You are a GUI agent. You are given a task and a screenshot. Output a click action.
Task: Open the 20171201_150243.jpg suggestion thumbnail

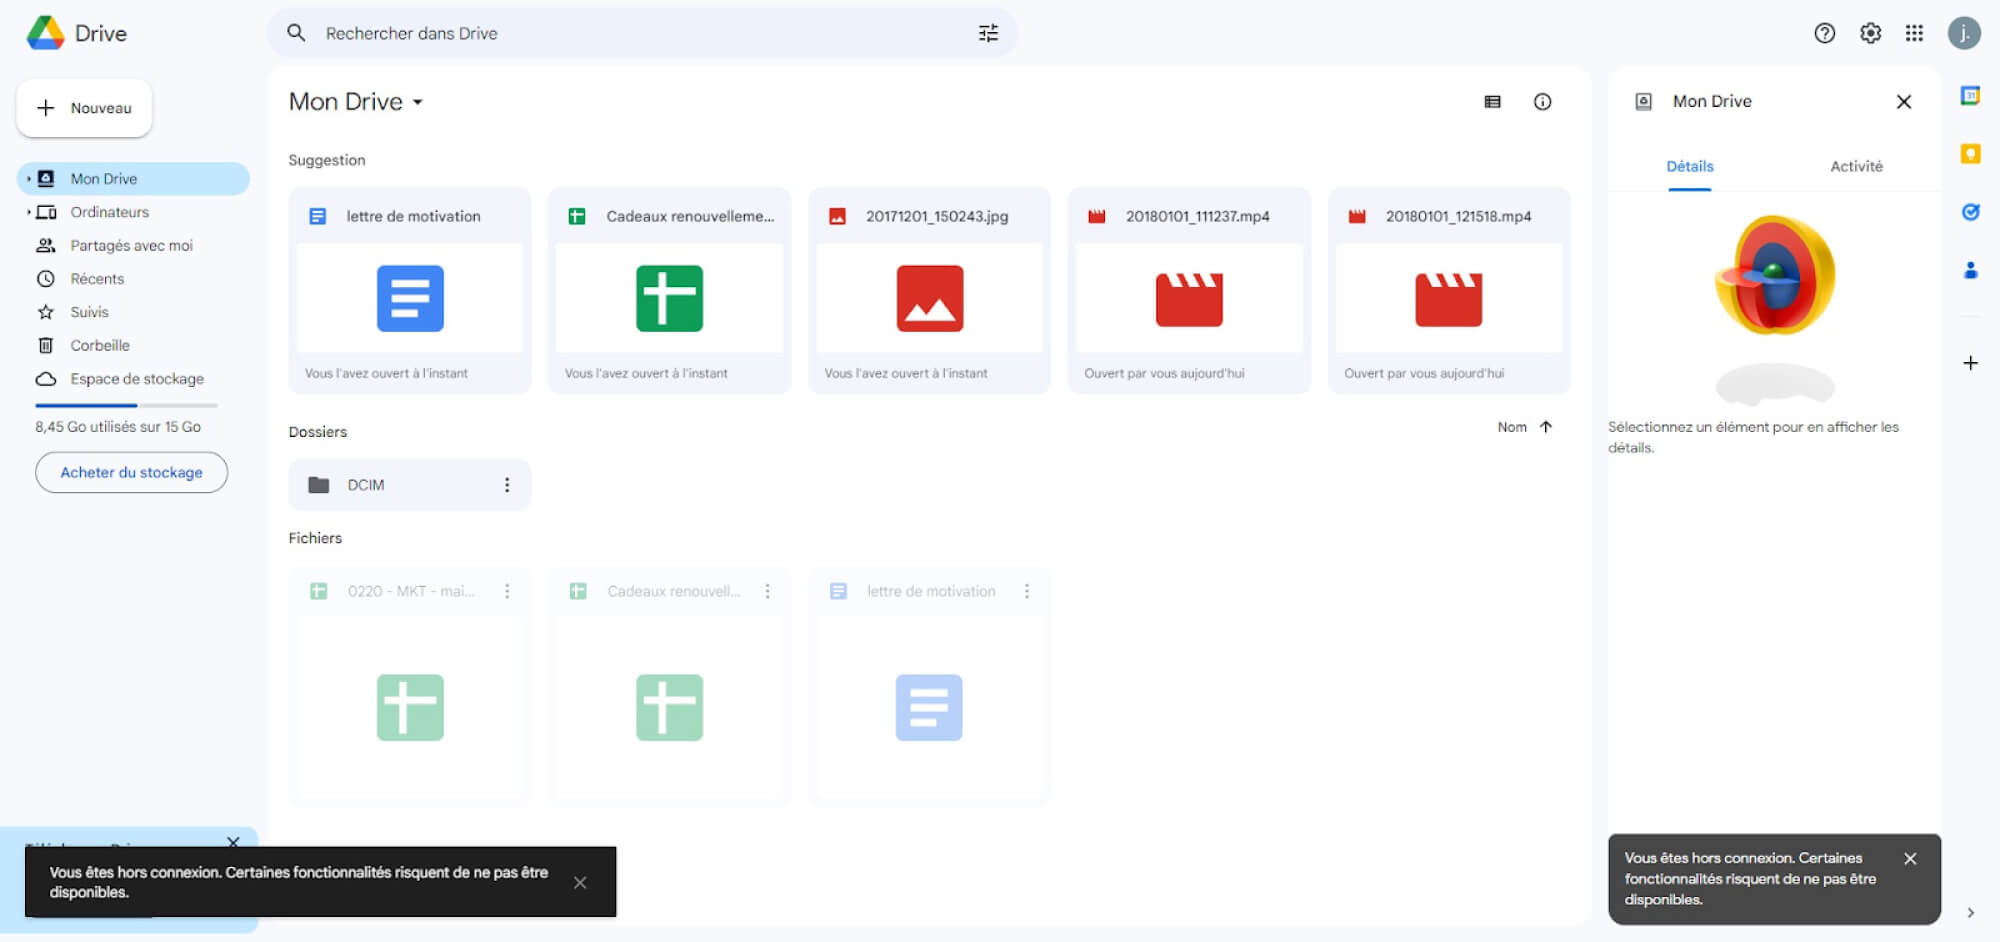tap(928, 298)
